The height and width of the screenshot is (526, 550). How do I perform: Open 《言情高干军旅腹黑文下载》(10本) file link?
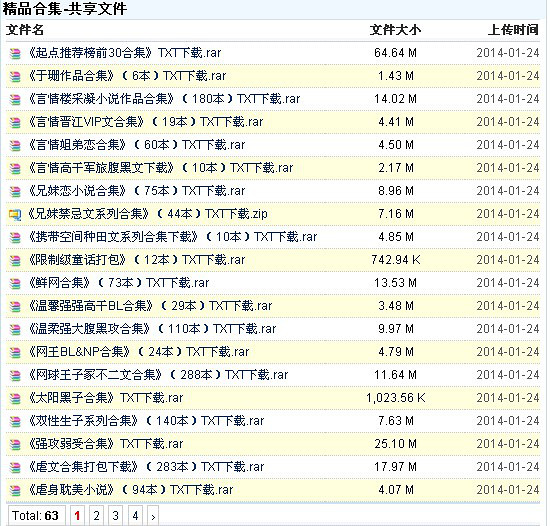click(x=161, y=168)
